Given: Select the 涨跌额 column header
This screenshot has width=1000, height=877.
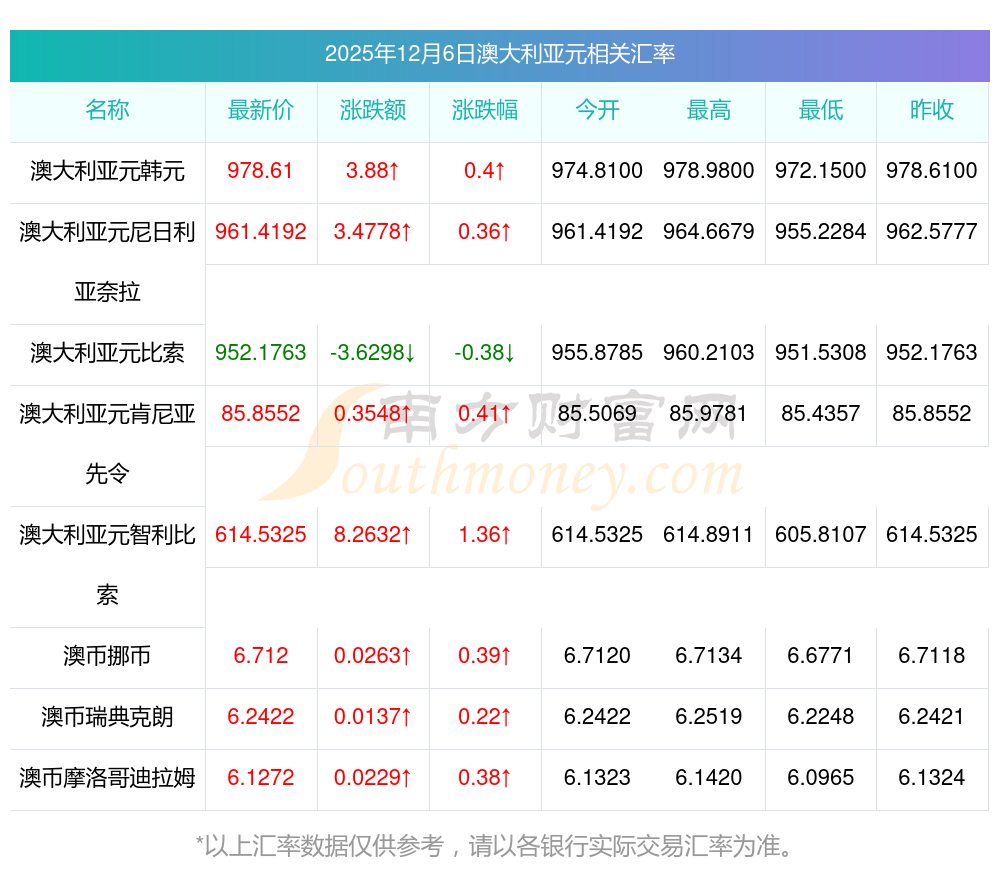Looking at the screenshot, I should tap(373, 110).
